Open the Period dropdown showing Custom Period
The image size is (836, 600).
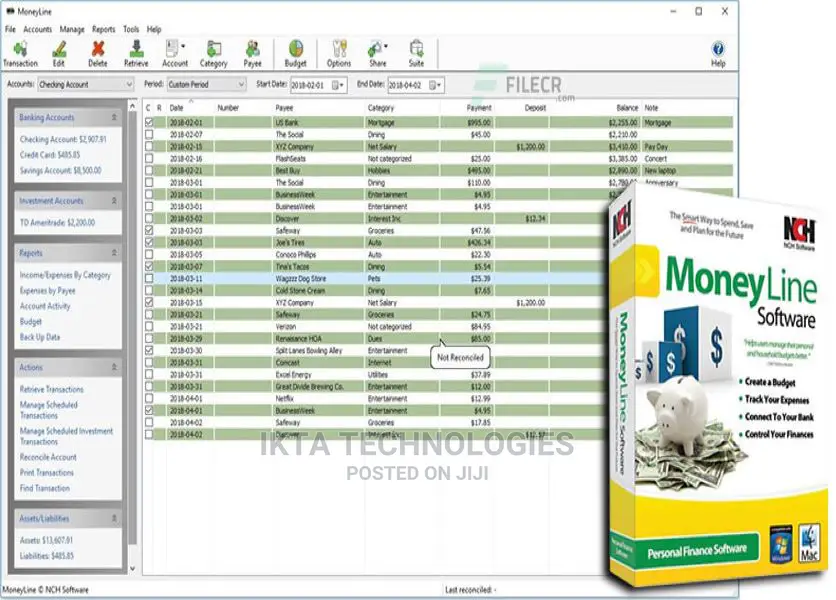click(206, 84)
